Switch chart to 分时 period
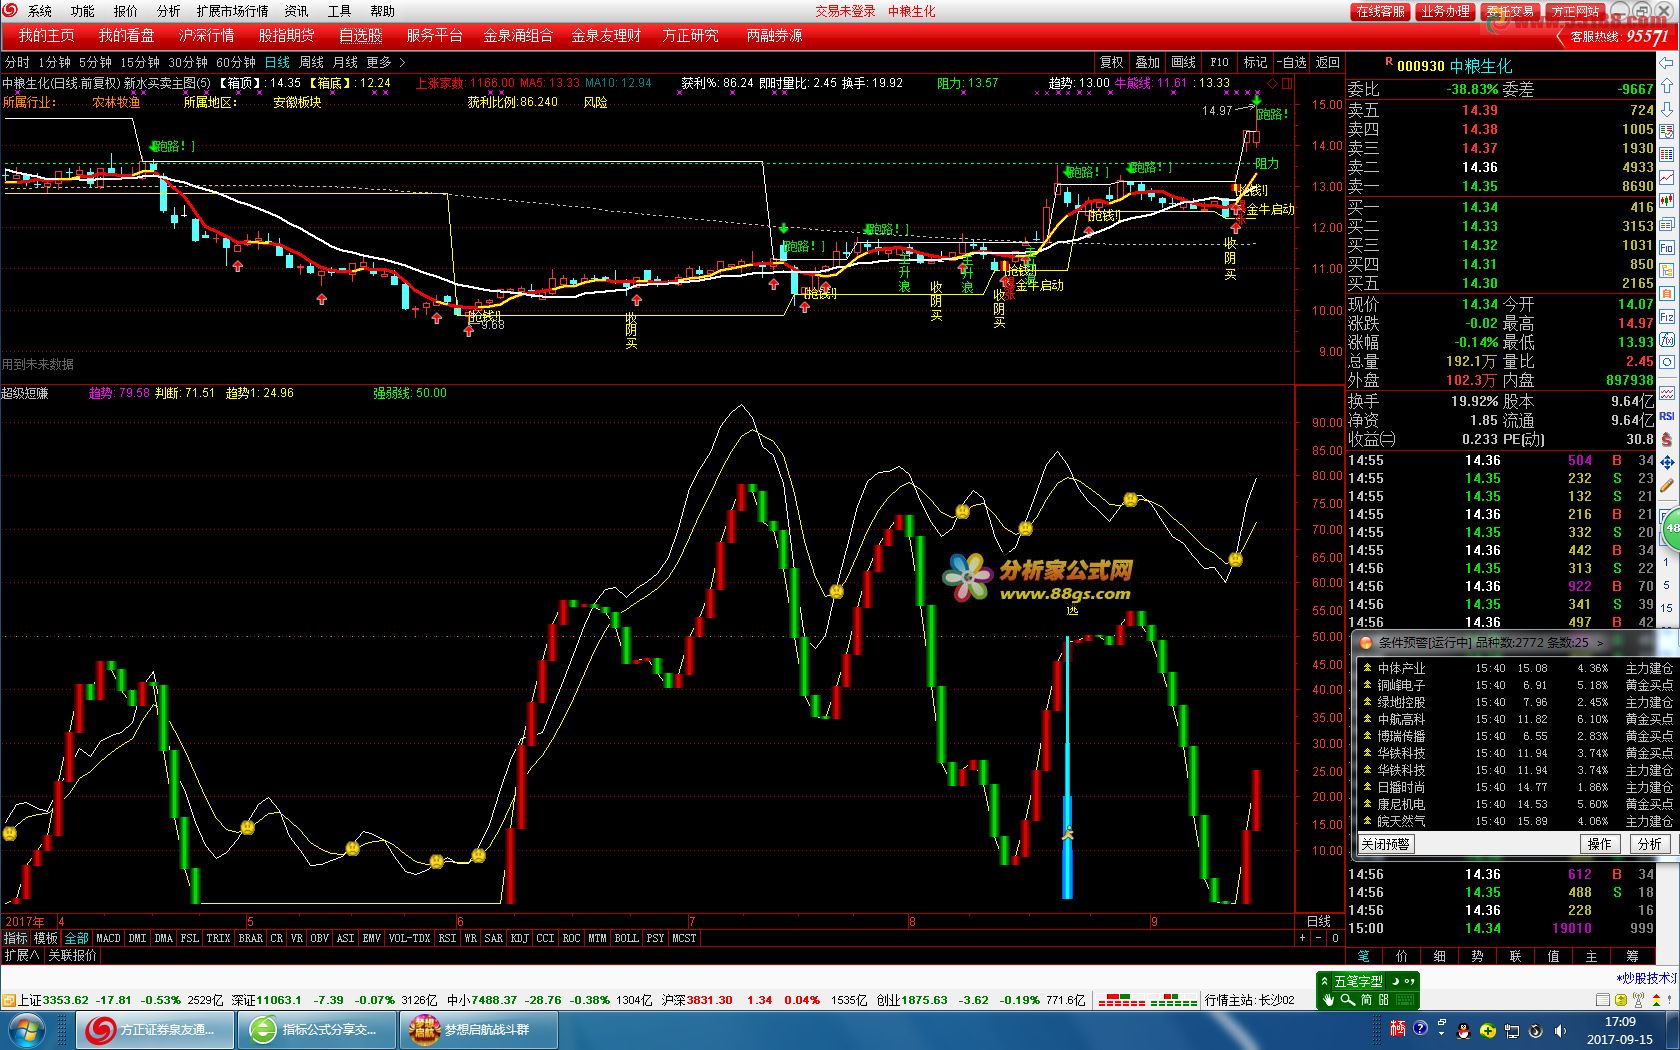 (17, 62)
